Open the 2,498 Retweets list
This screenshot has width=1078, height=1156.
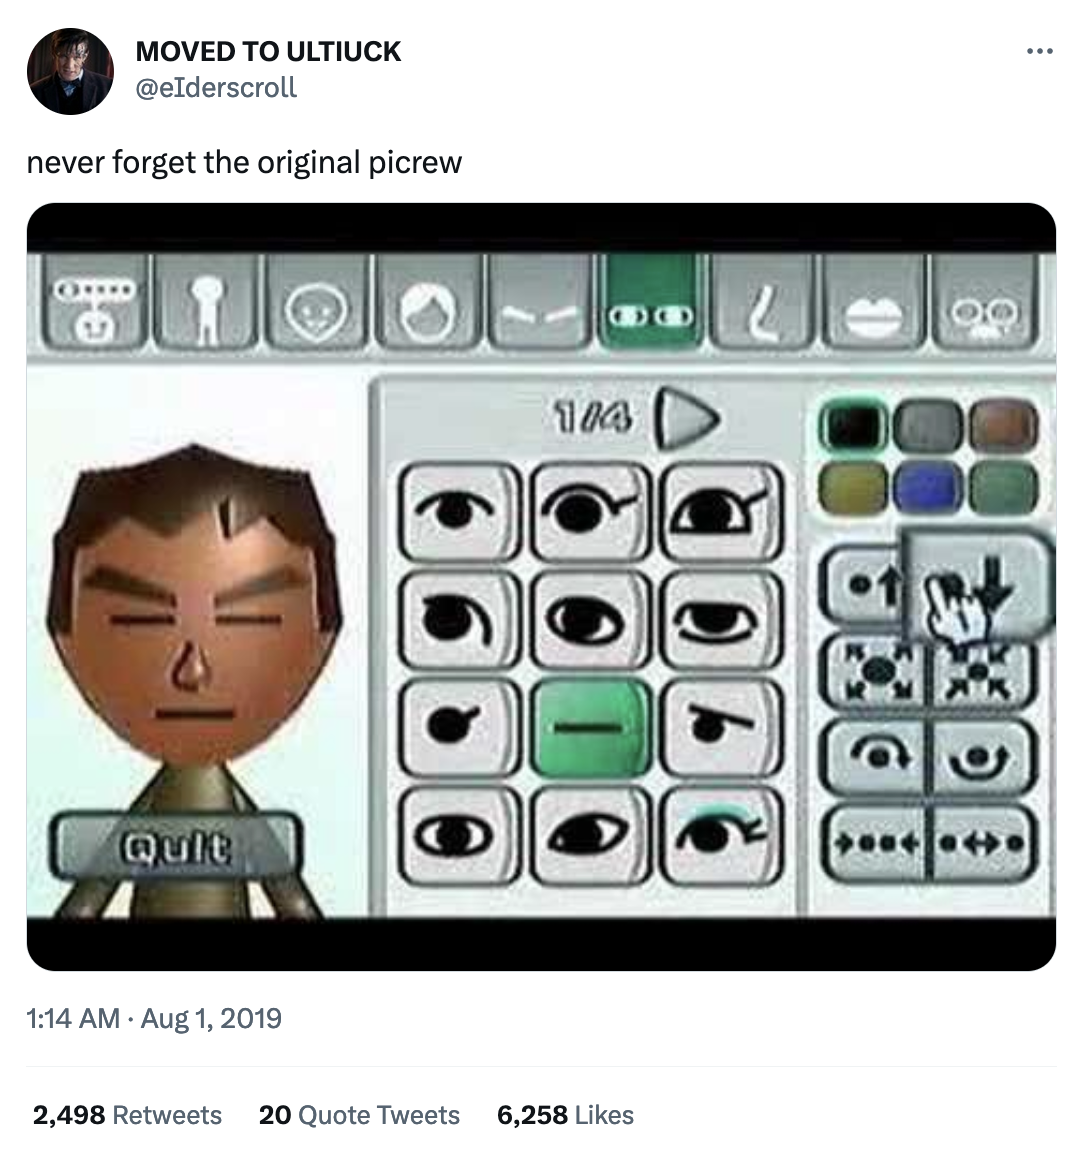[x=127, y=1115]
